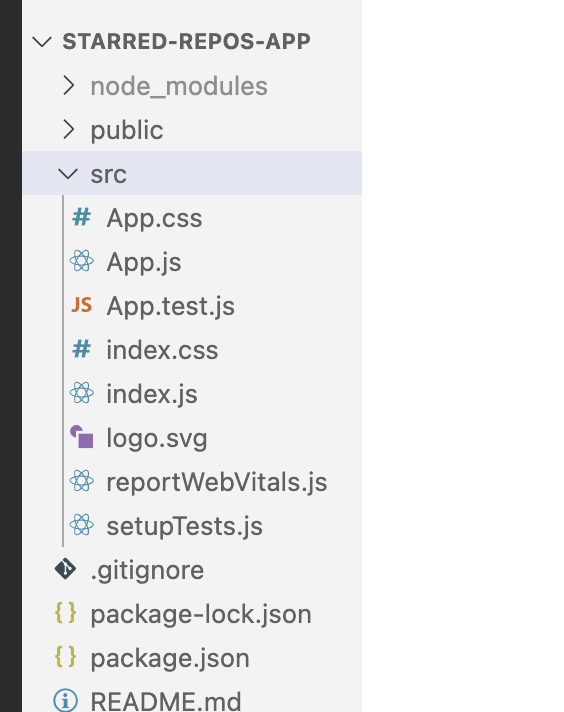This screenshot has height=712, width=564.
Task: Expand the public folder chevron
Action: pos(69,129)
